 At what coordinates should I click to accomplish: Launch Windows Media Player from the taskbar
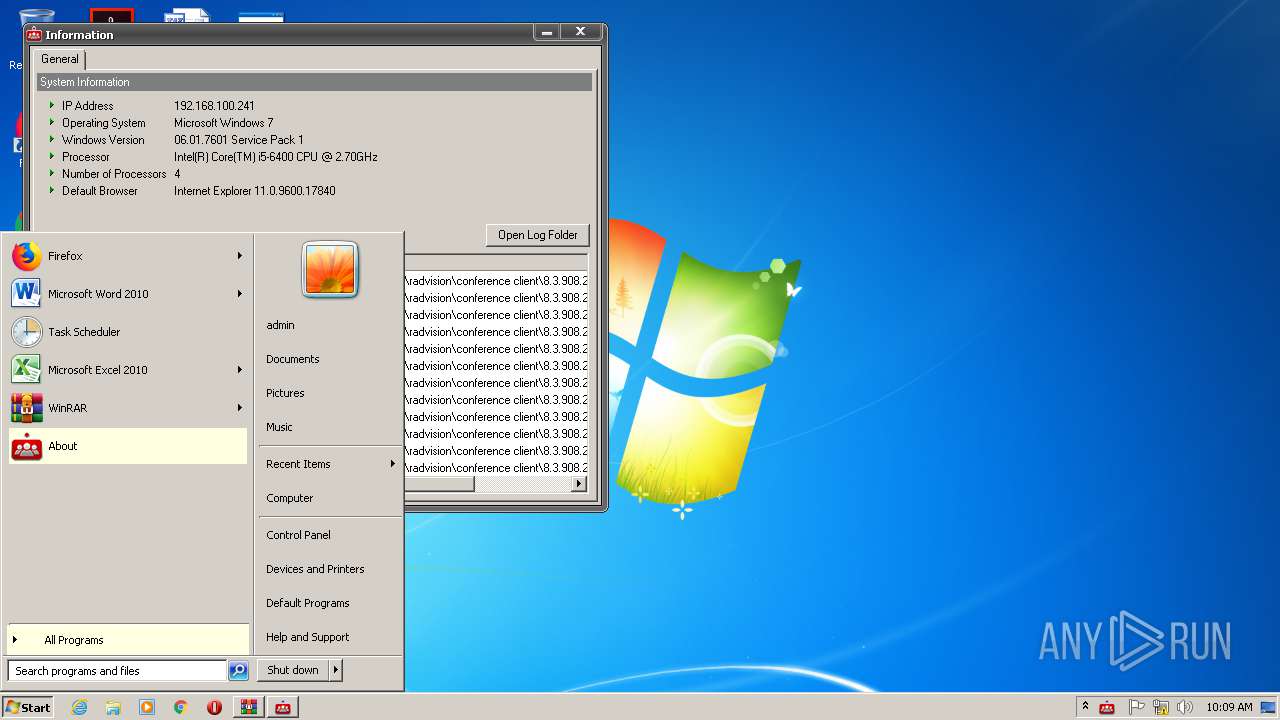coord(147,707)
